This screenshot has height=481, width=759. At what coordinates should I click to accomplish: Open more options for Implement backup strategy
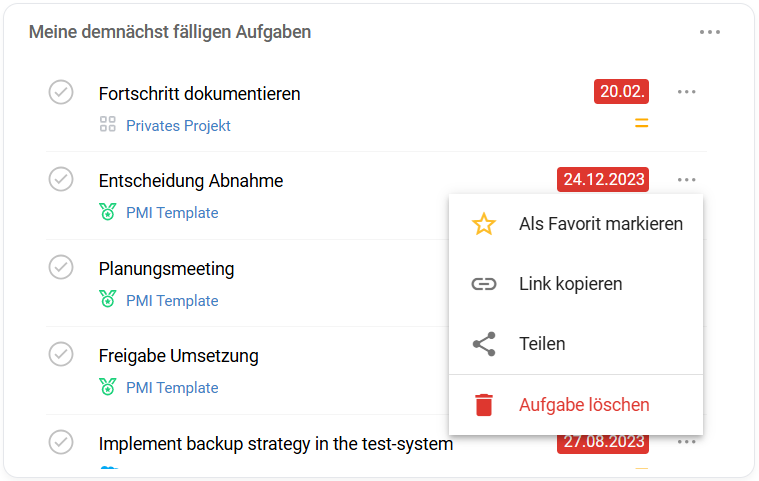(686, 441)
